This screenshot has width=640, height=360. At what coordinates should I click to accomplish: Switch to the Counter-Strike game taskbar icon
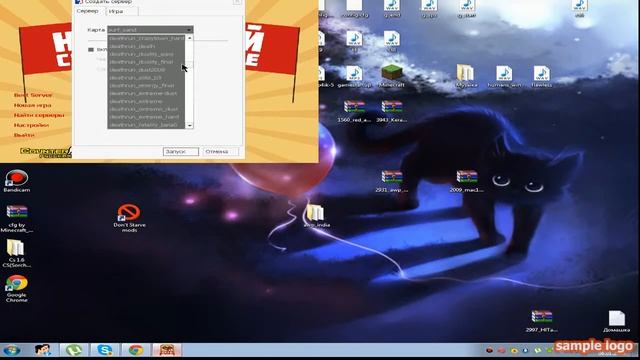pos(167,350)
